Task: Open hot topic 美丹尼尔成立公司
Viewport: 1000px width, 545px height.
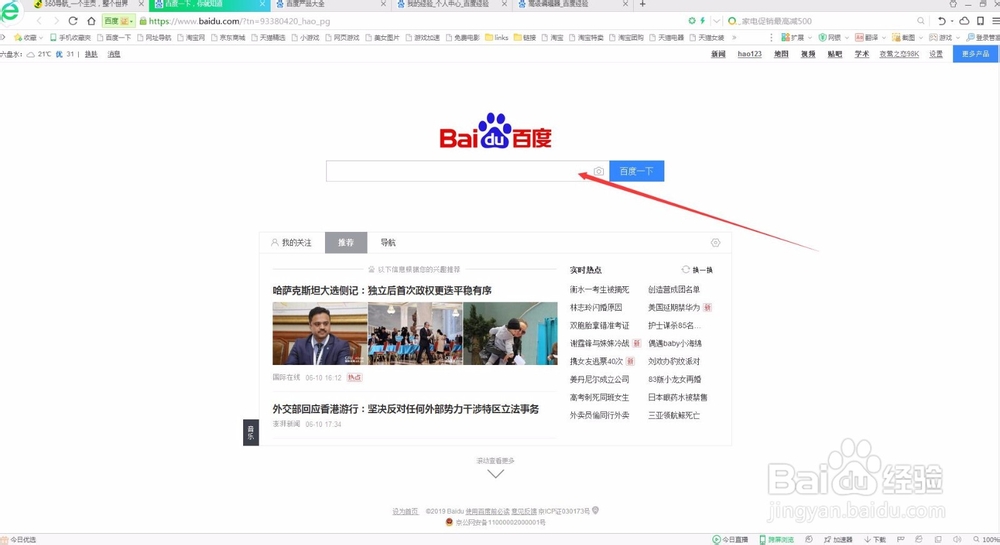Action: click(599, 379)
